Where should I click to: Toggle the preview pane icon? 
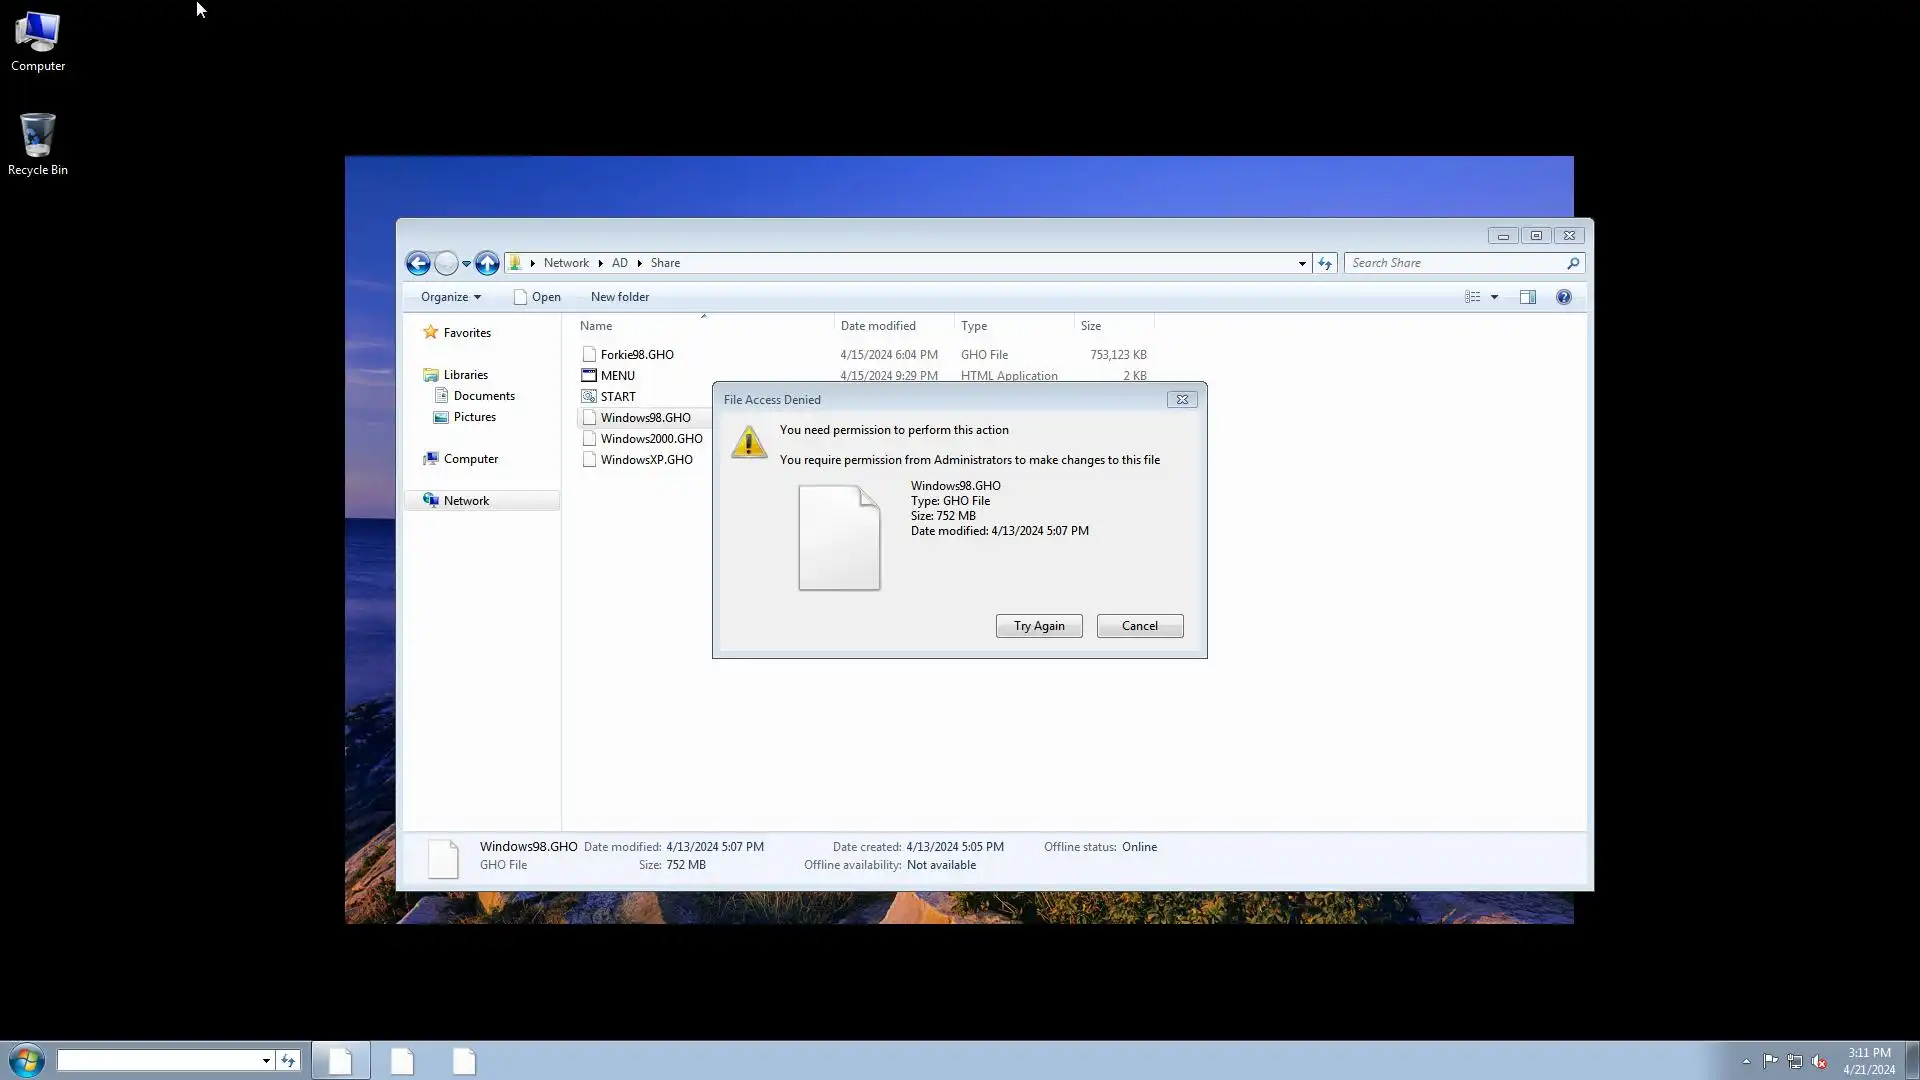pos(1527,297)
